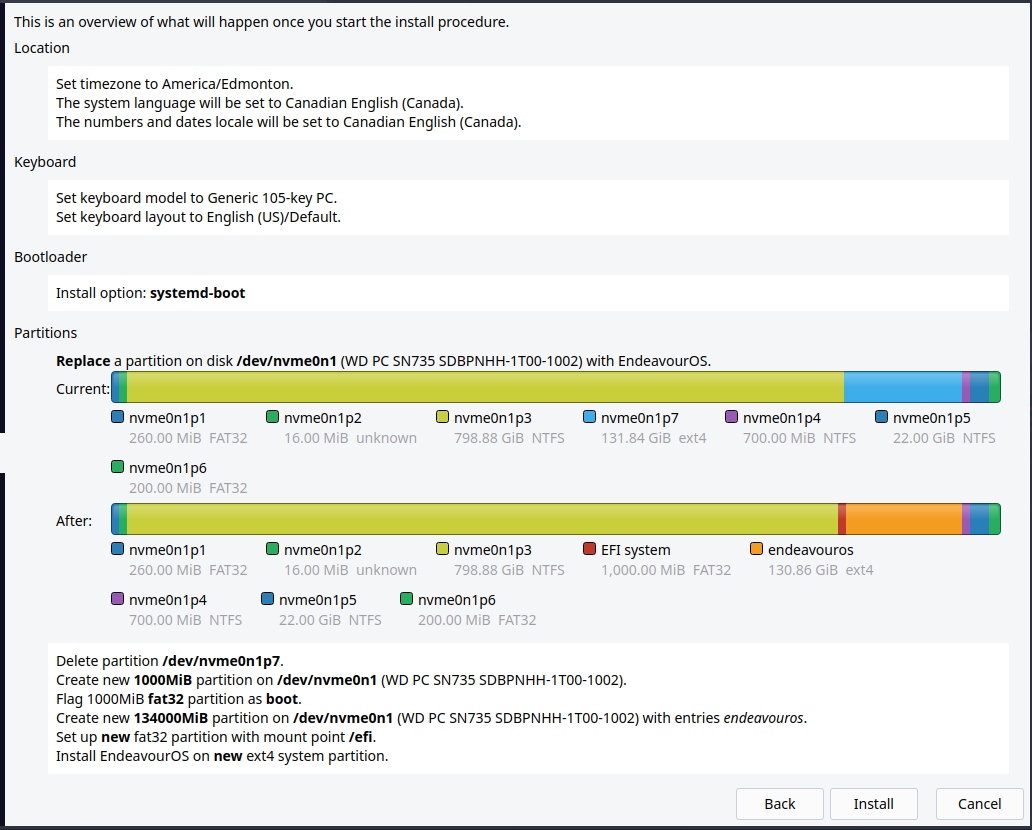
Task: Click the red EFI system legend swatch
Action: [x=590, y=548]
